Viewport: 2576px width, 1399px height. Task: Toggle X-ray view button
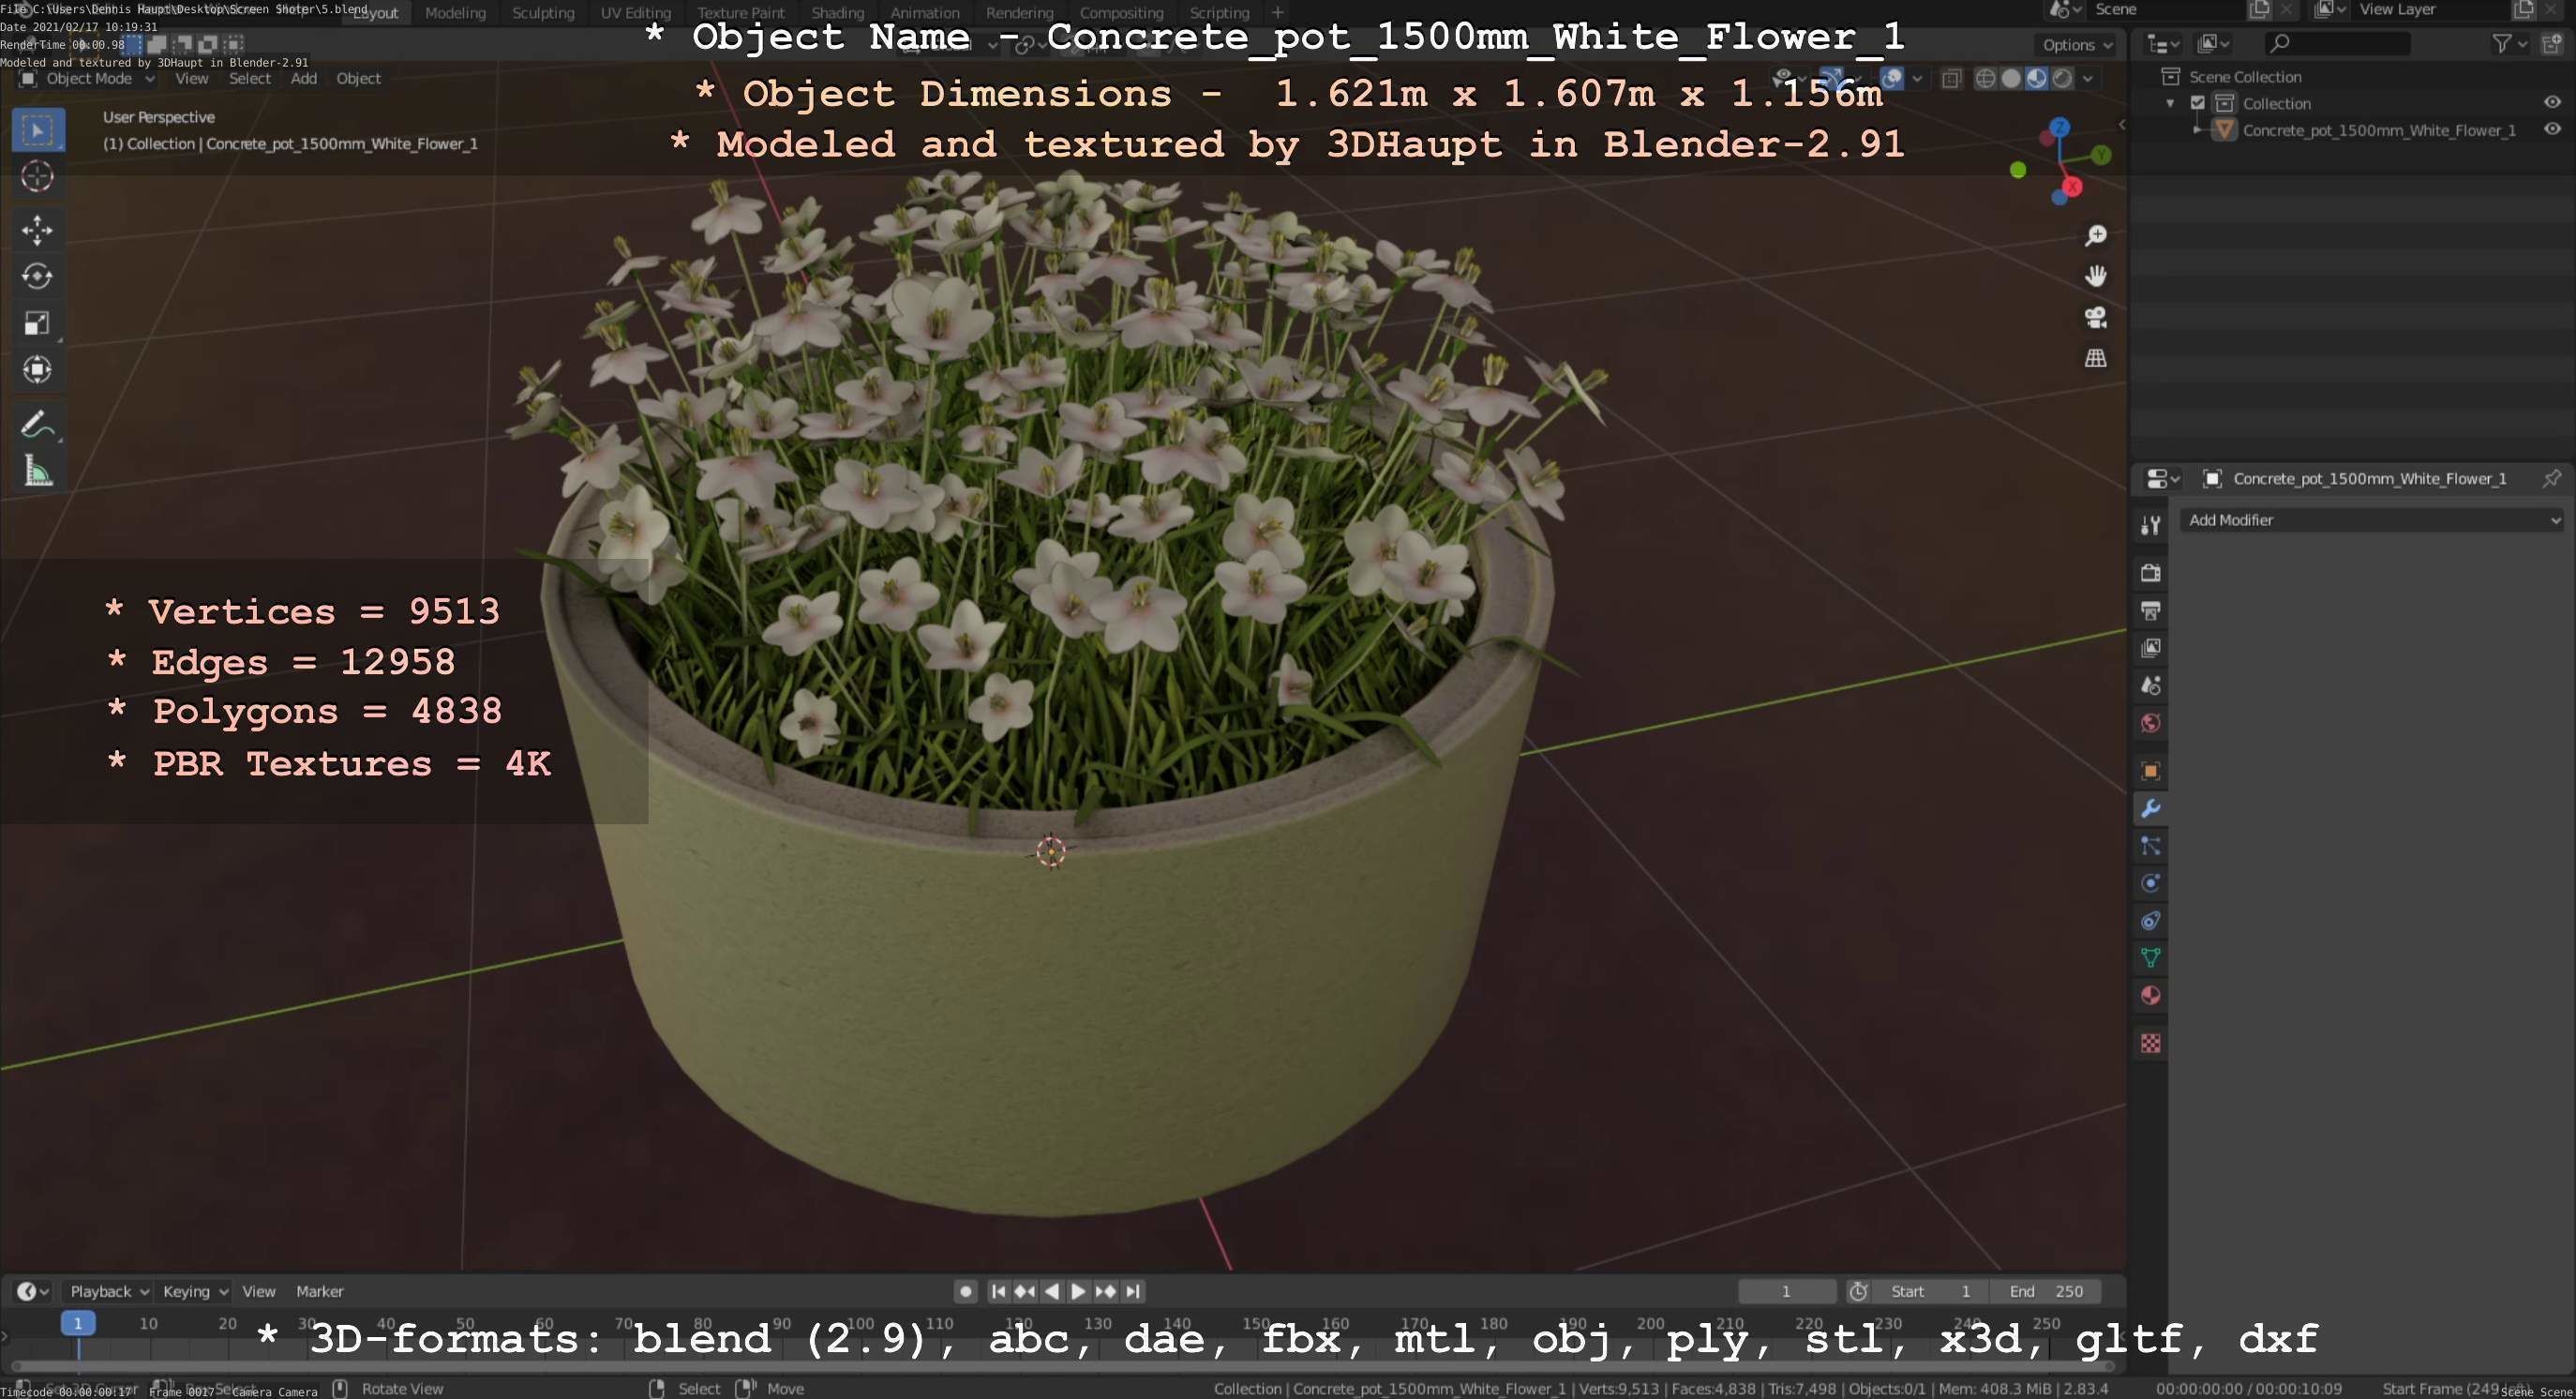[x=1951, y=79]
